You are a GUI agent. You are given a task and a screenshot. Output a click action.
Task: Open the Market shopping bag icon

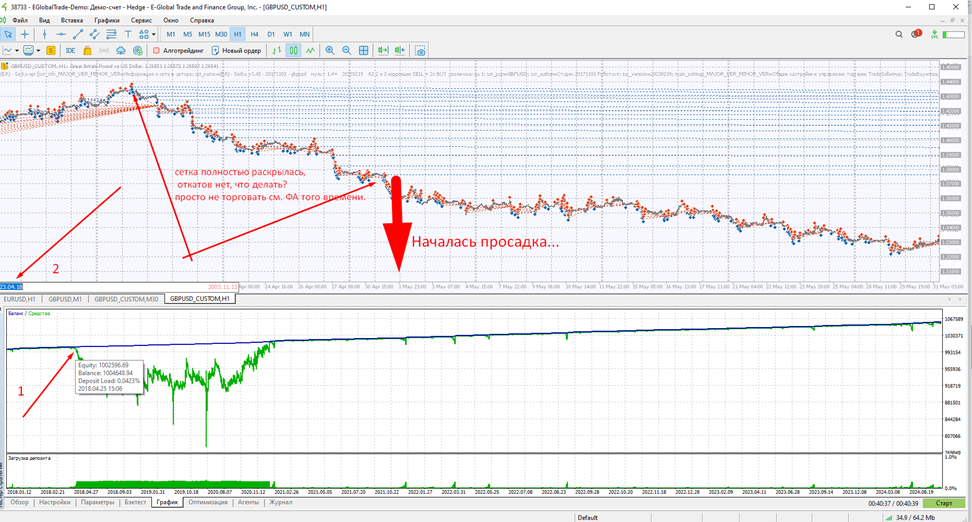[x=87, y=51]
